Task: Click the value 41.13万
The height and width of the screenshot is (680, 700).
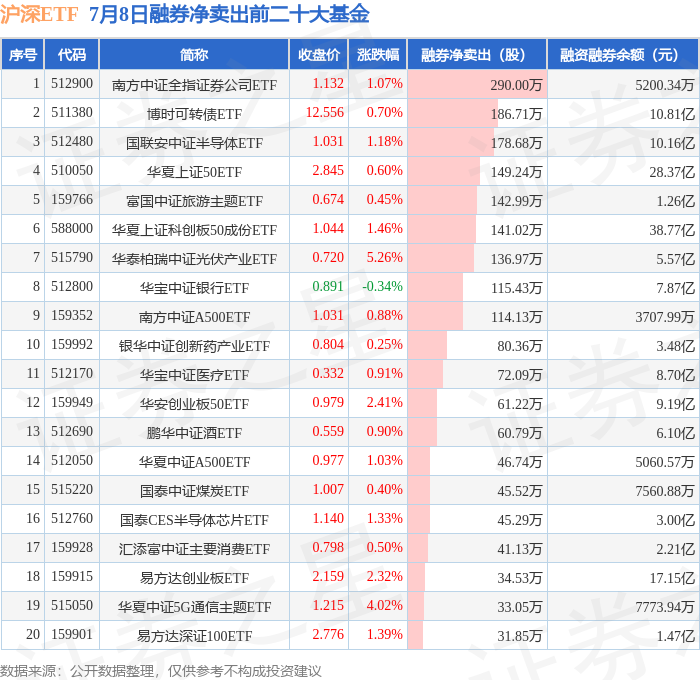Action: [520, 549]
